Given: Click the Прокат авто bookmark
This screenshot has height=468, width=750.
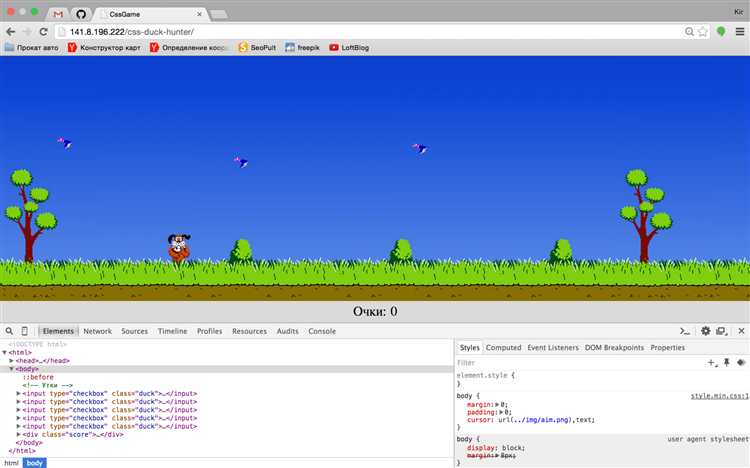Looking at the screenshot, I should pyautogui.click(x=32, y=47).
